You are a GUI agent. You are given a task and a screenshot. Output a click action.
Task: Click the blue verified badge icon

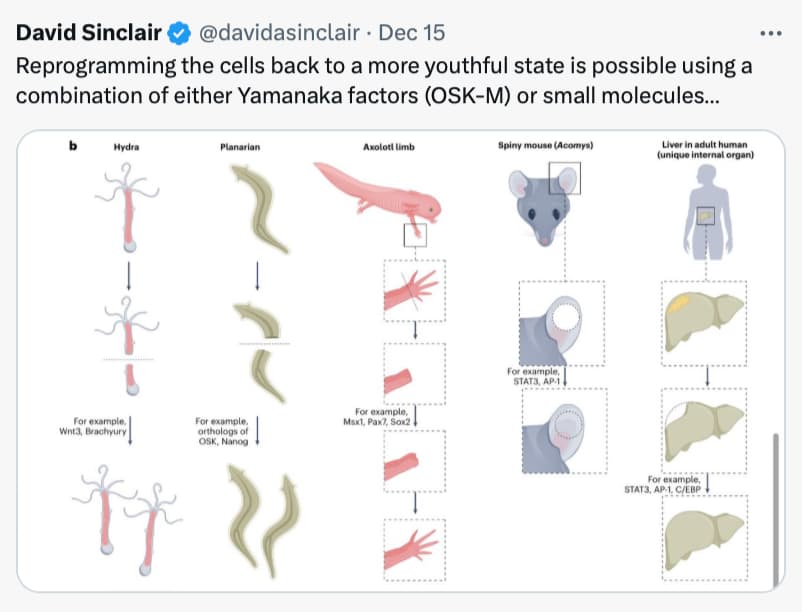[179, 33]
